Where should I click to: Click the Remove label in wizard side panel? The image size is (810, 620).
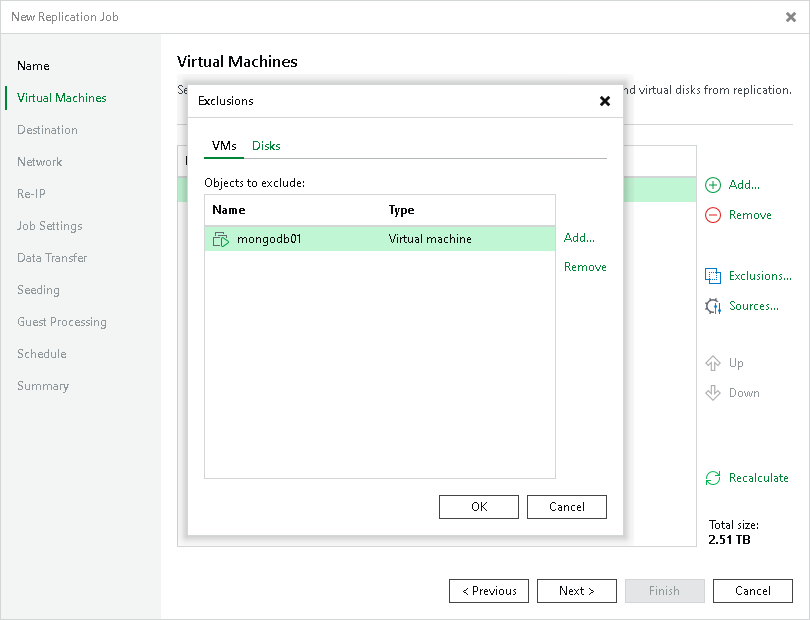click(x=750, y=215)
